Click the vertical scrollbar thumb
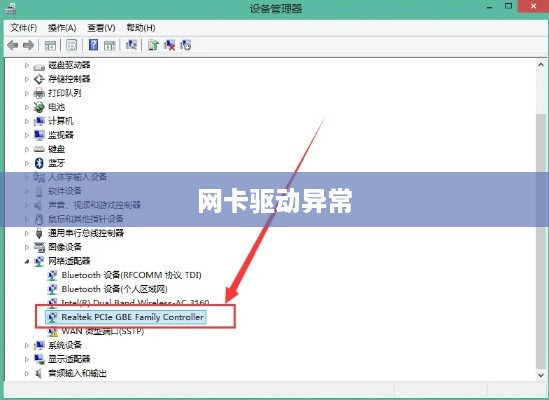This screenshot has width=549, height=400. (541, 242)
